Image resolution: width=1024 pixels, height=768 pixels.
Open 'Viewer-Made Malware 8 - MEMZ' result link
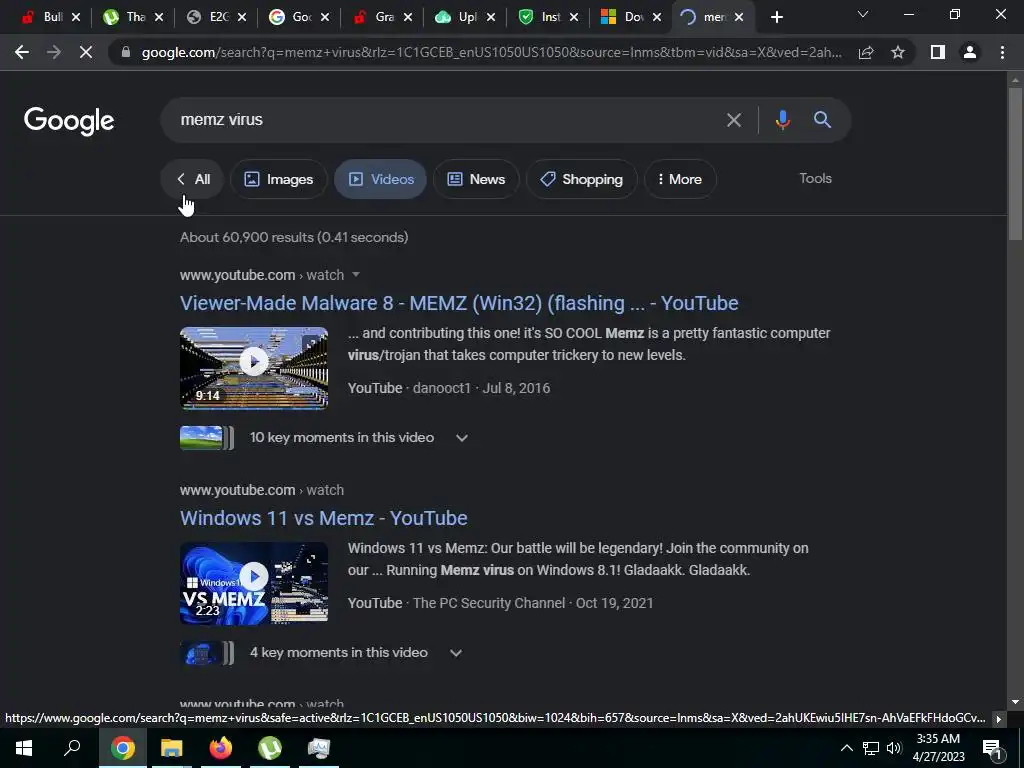click(459, 303)
